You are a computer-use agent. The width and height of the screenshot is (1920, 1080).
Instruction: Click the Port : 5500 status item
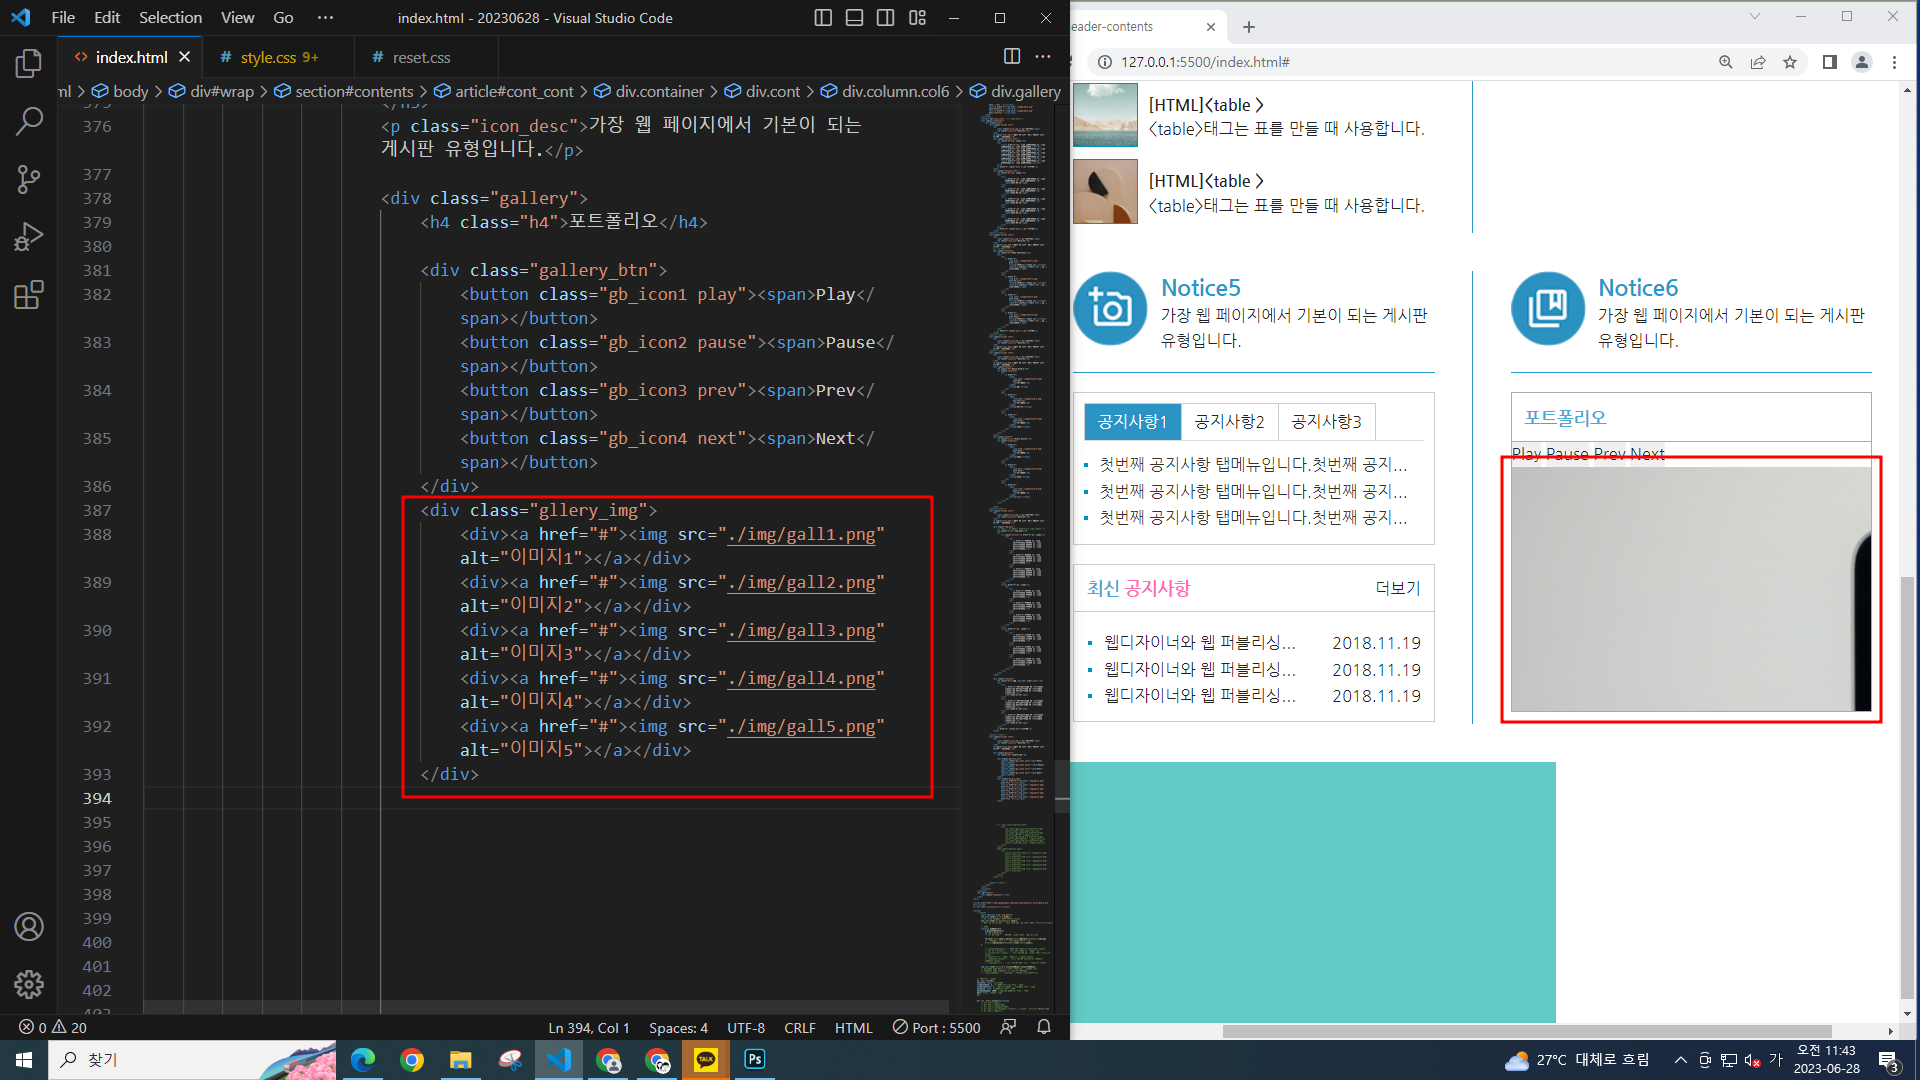click(x=937, y=1028)
